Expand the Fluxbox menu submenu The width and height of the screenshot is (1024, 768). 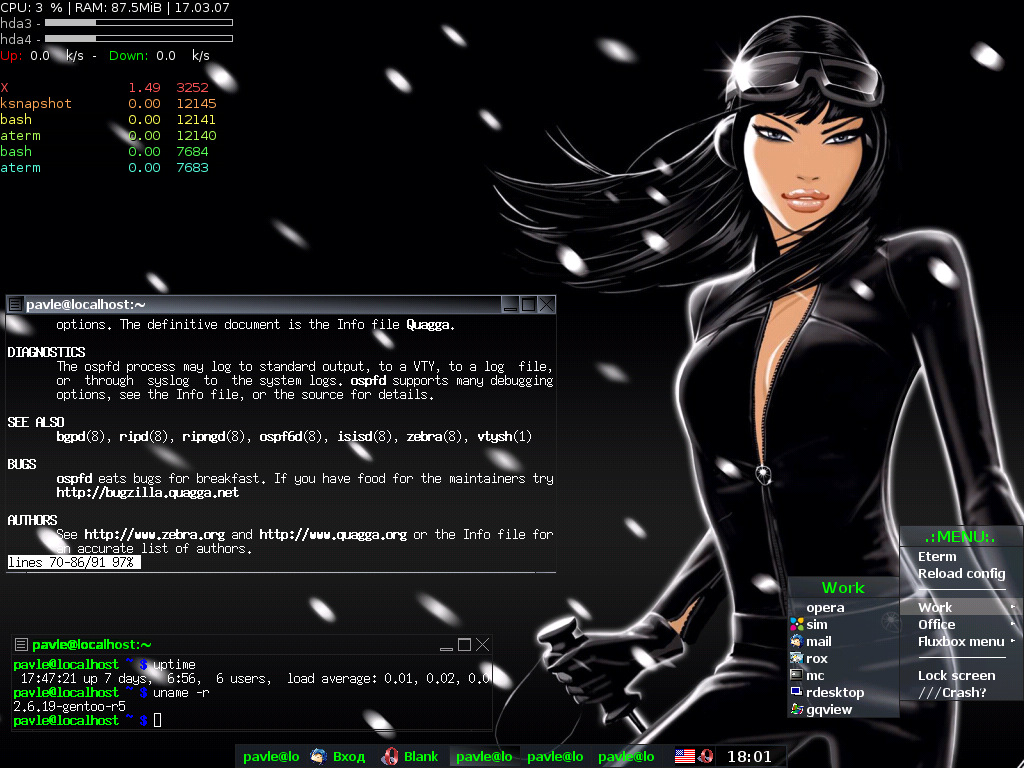pos(961,641)
